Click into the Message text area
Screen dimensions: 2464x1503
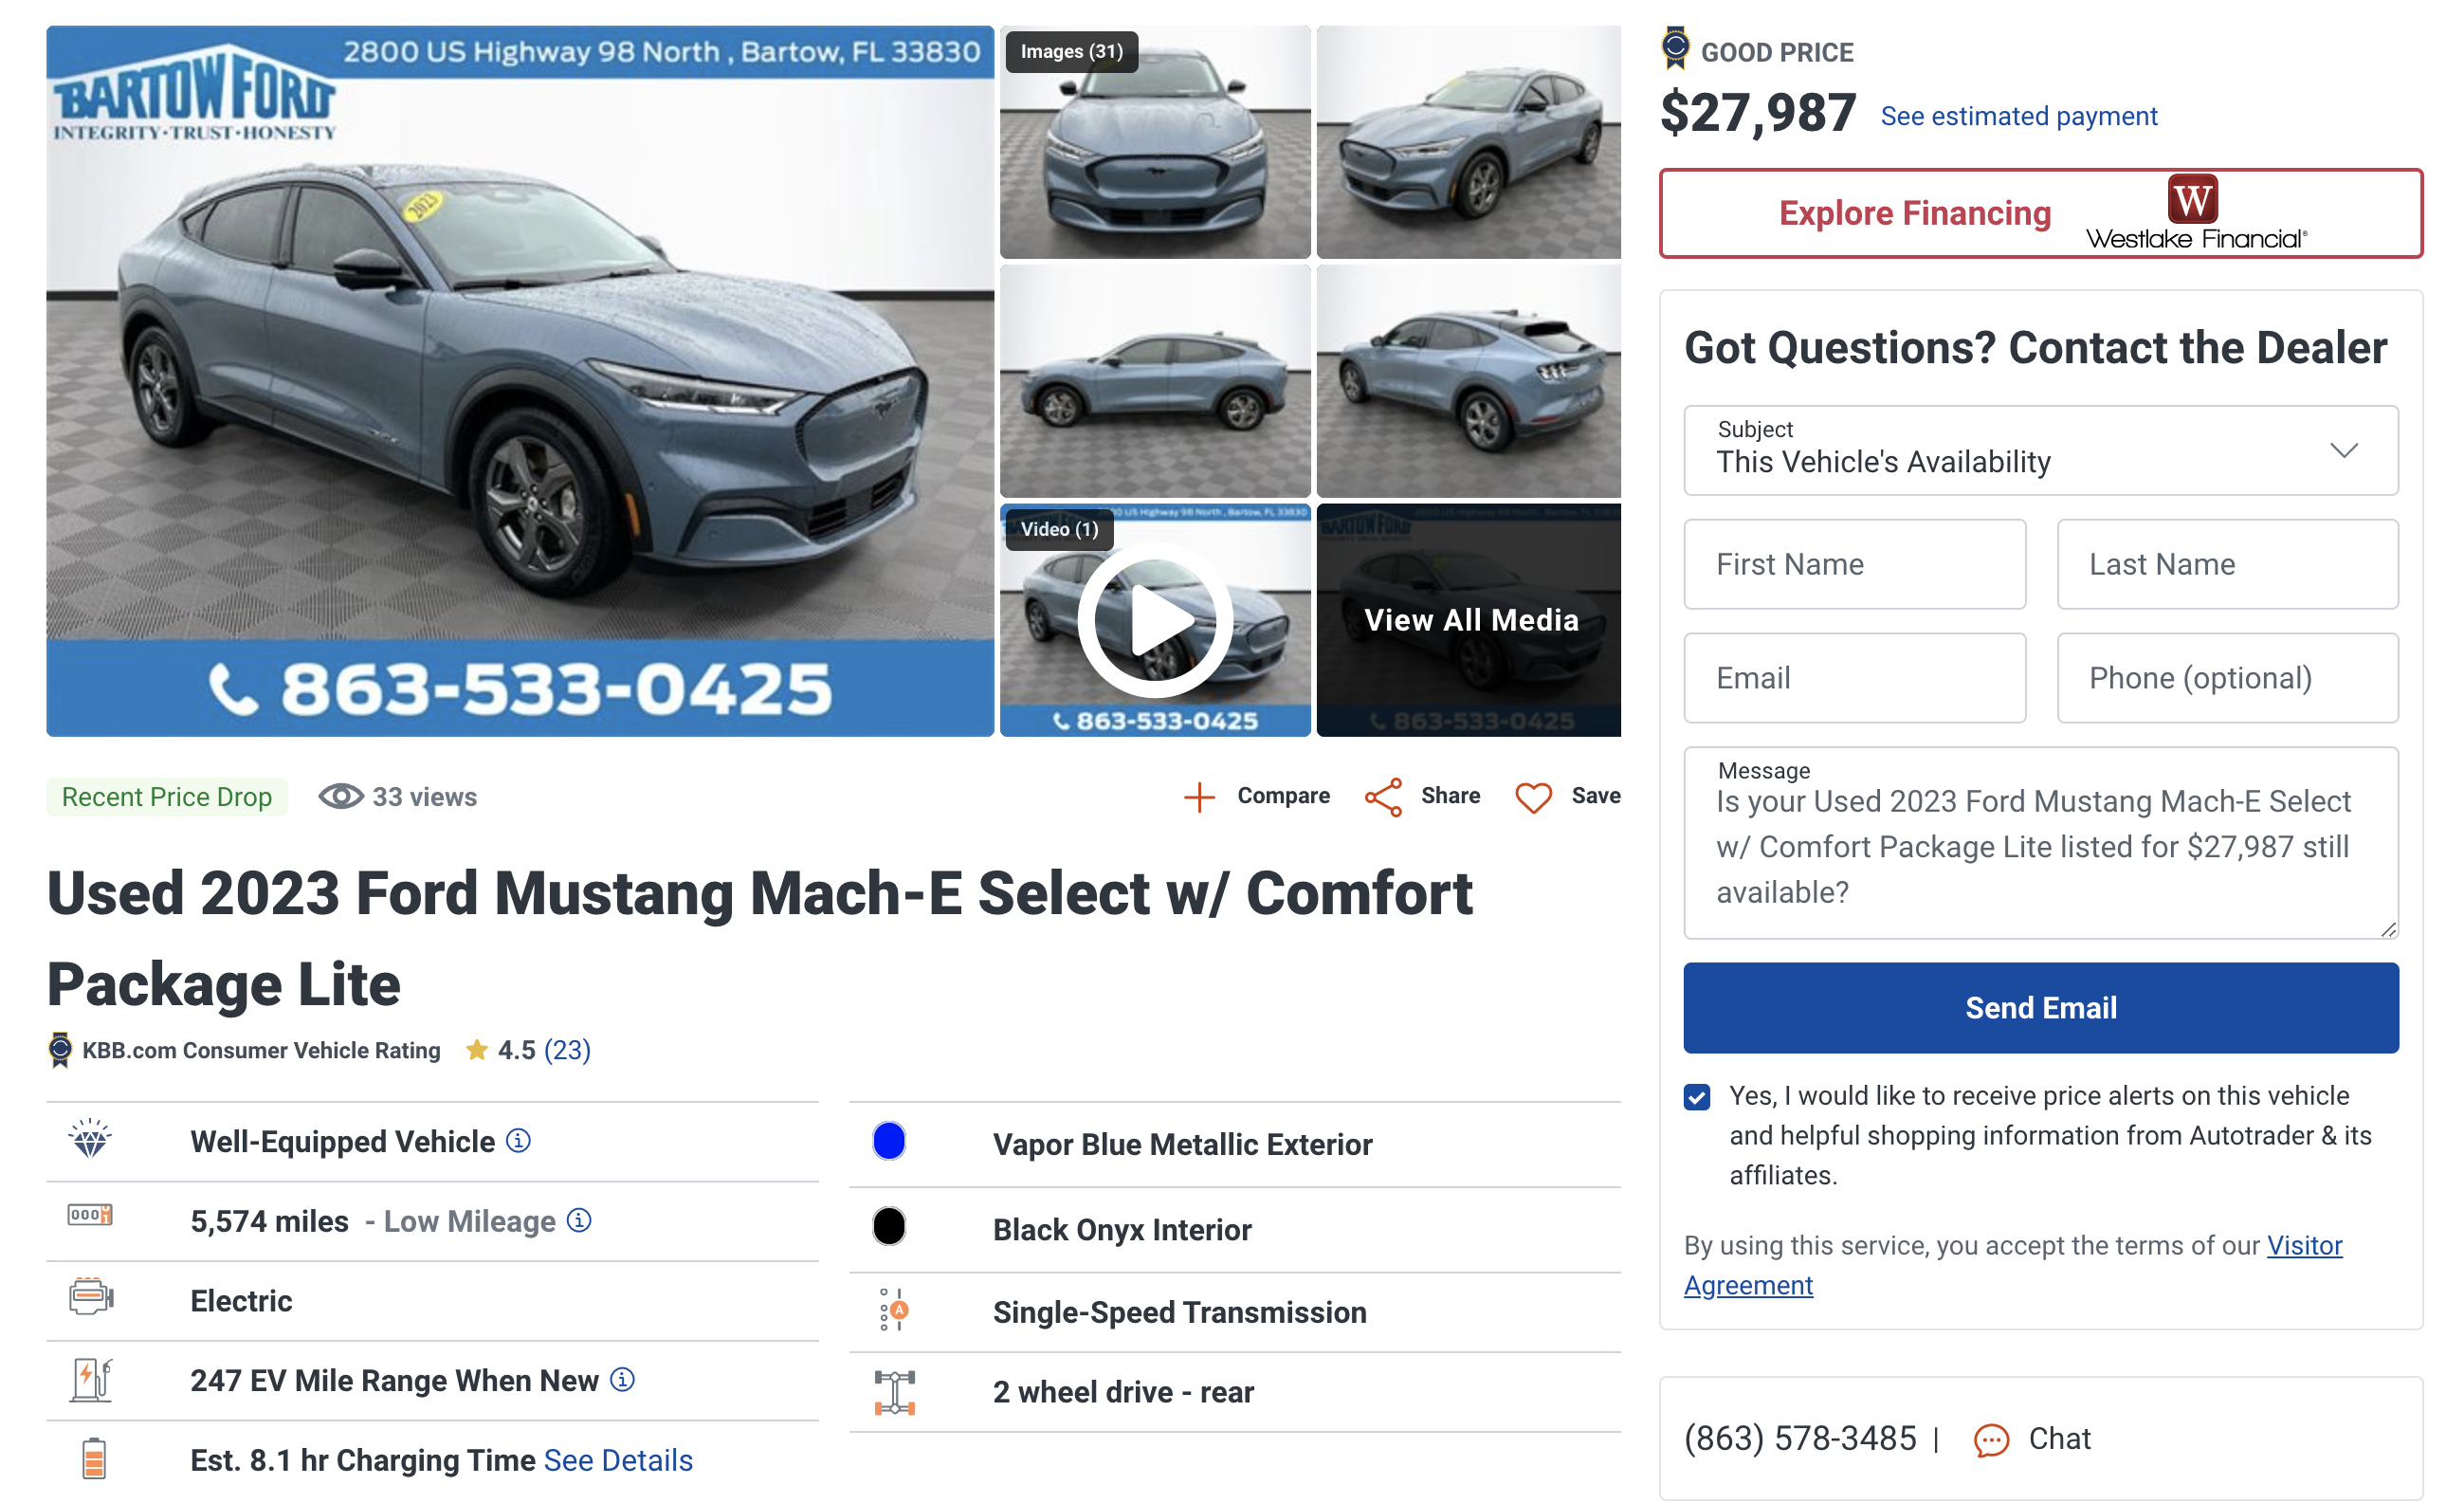(2041, 843)
